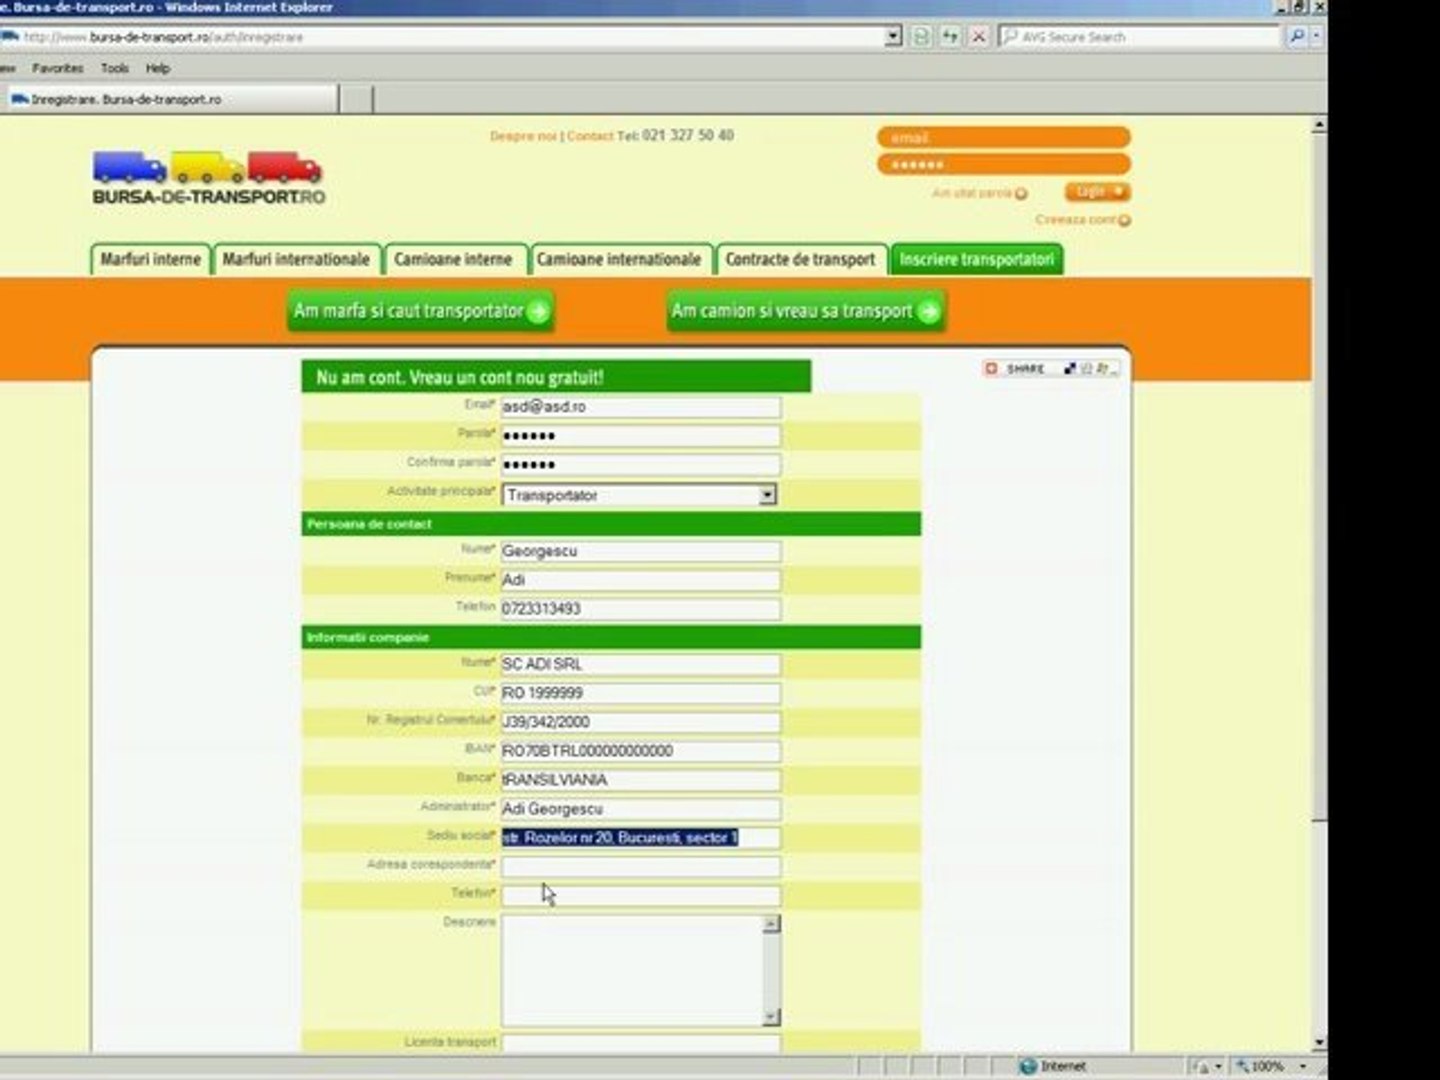Click the stop loading X icon
Viewport: 1440px width, 1080px height.
tap(979, 36)
